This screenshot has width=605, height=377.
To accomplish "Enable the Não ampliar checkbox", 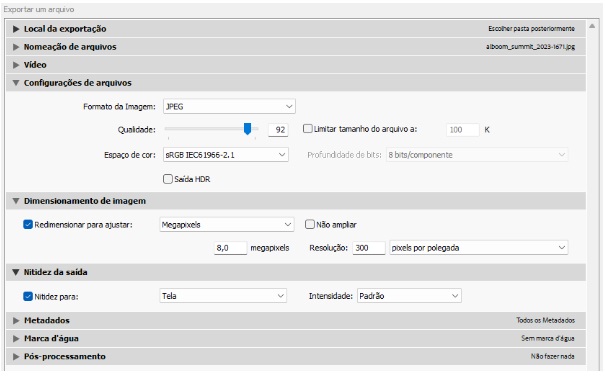I will (310, 225).
